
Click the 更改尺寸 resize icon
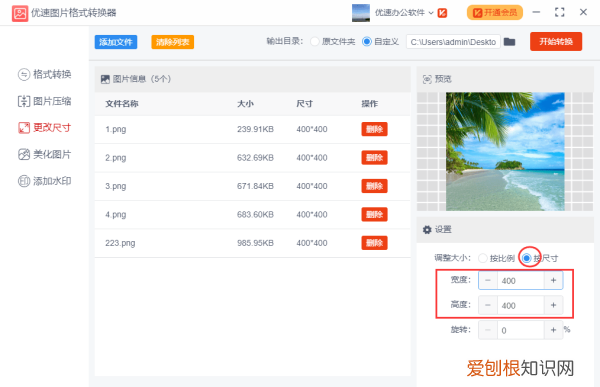point(24,128)
